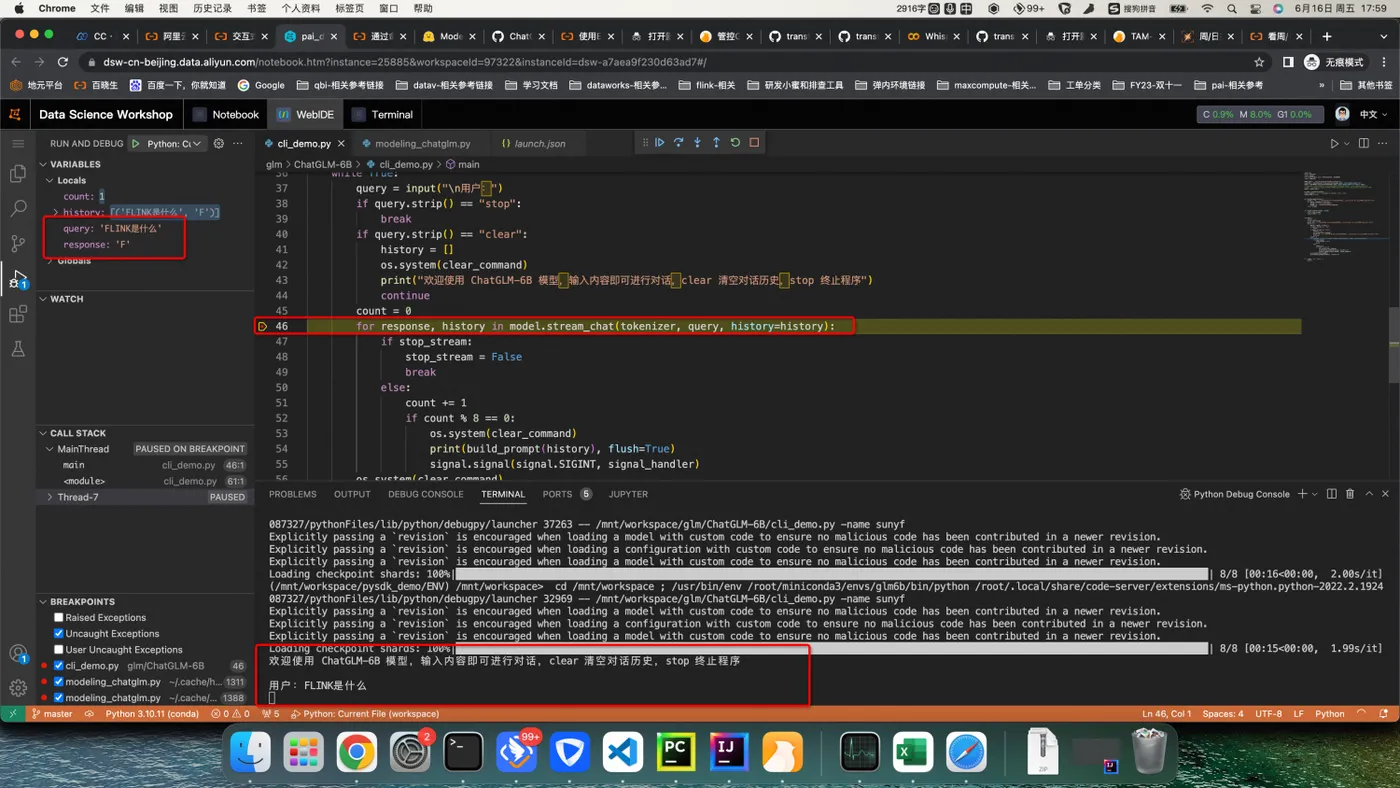Open editor more actions ellipsis
Viewport: 1400px width, 788px height.
[x=1383, y=144]
